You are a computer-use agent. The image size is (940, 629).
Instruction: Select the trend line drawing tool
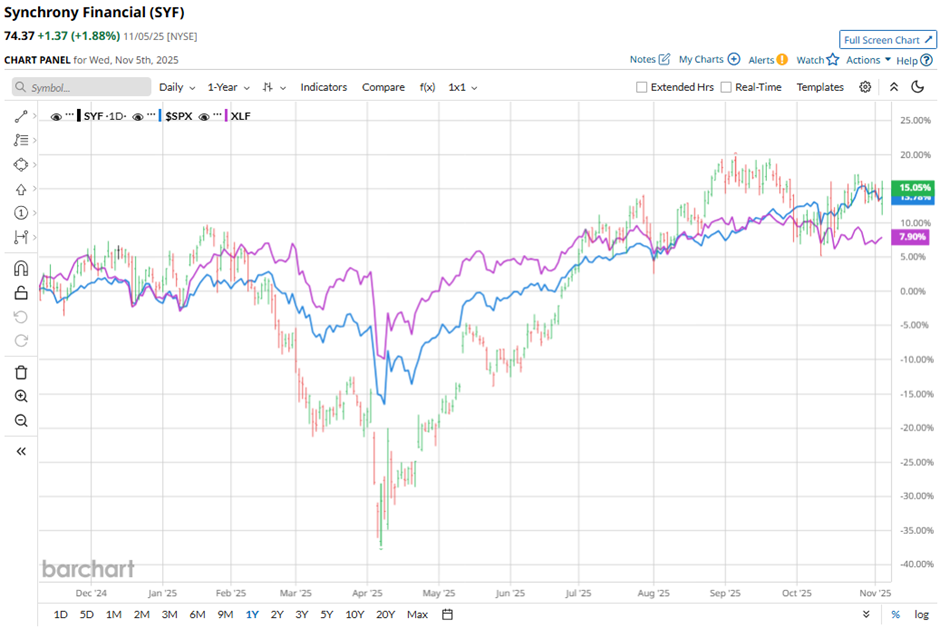pyautogui.click(x=21, y=117)
